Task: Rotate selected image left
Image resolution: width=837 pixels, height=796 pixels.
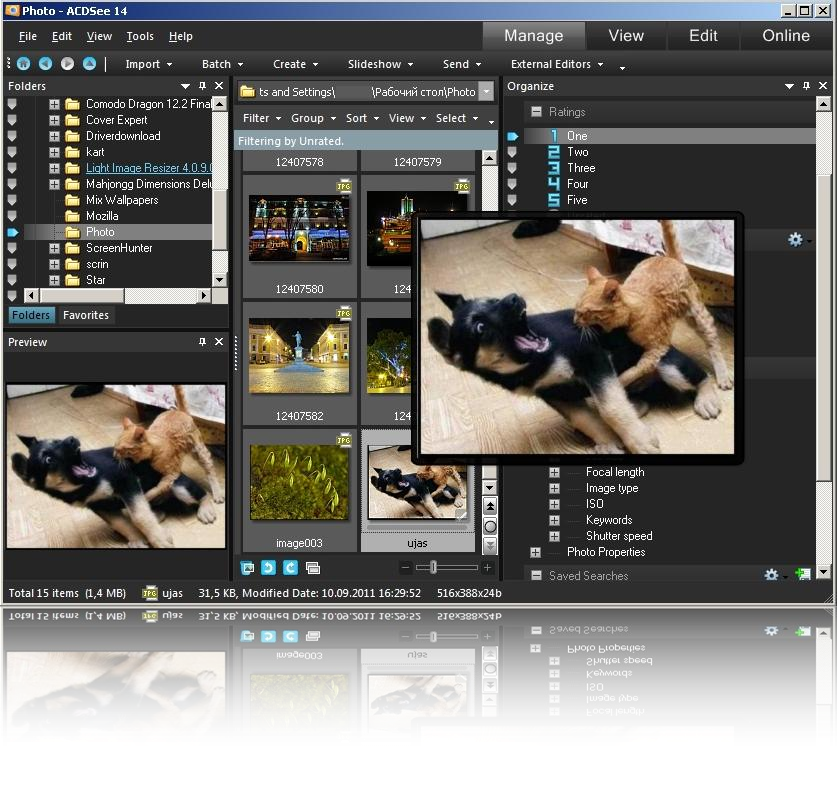Action: click(269, 568)
